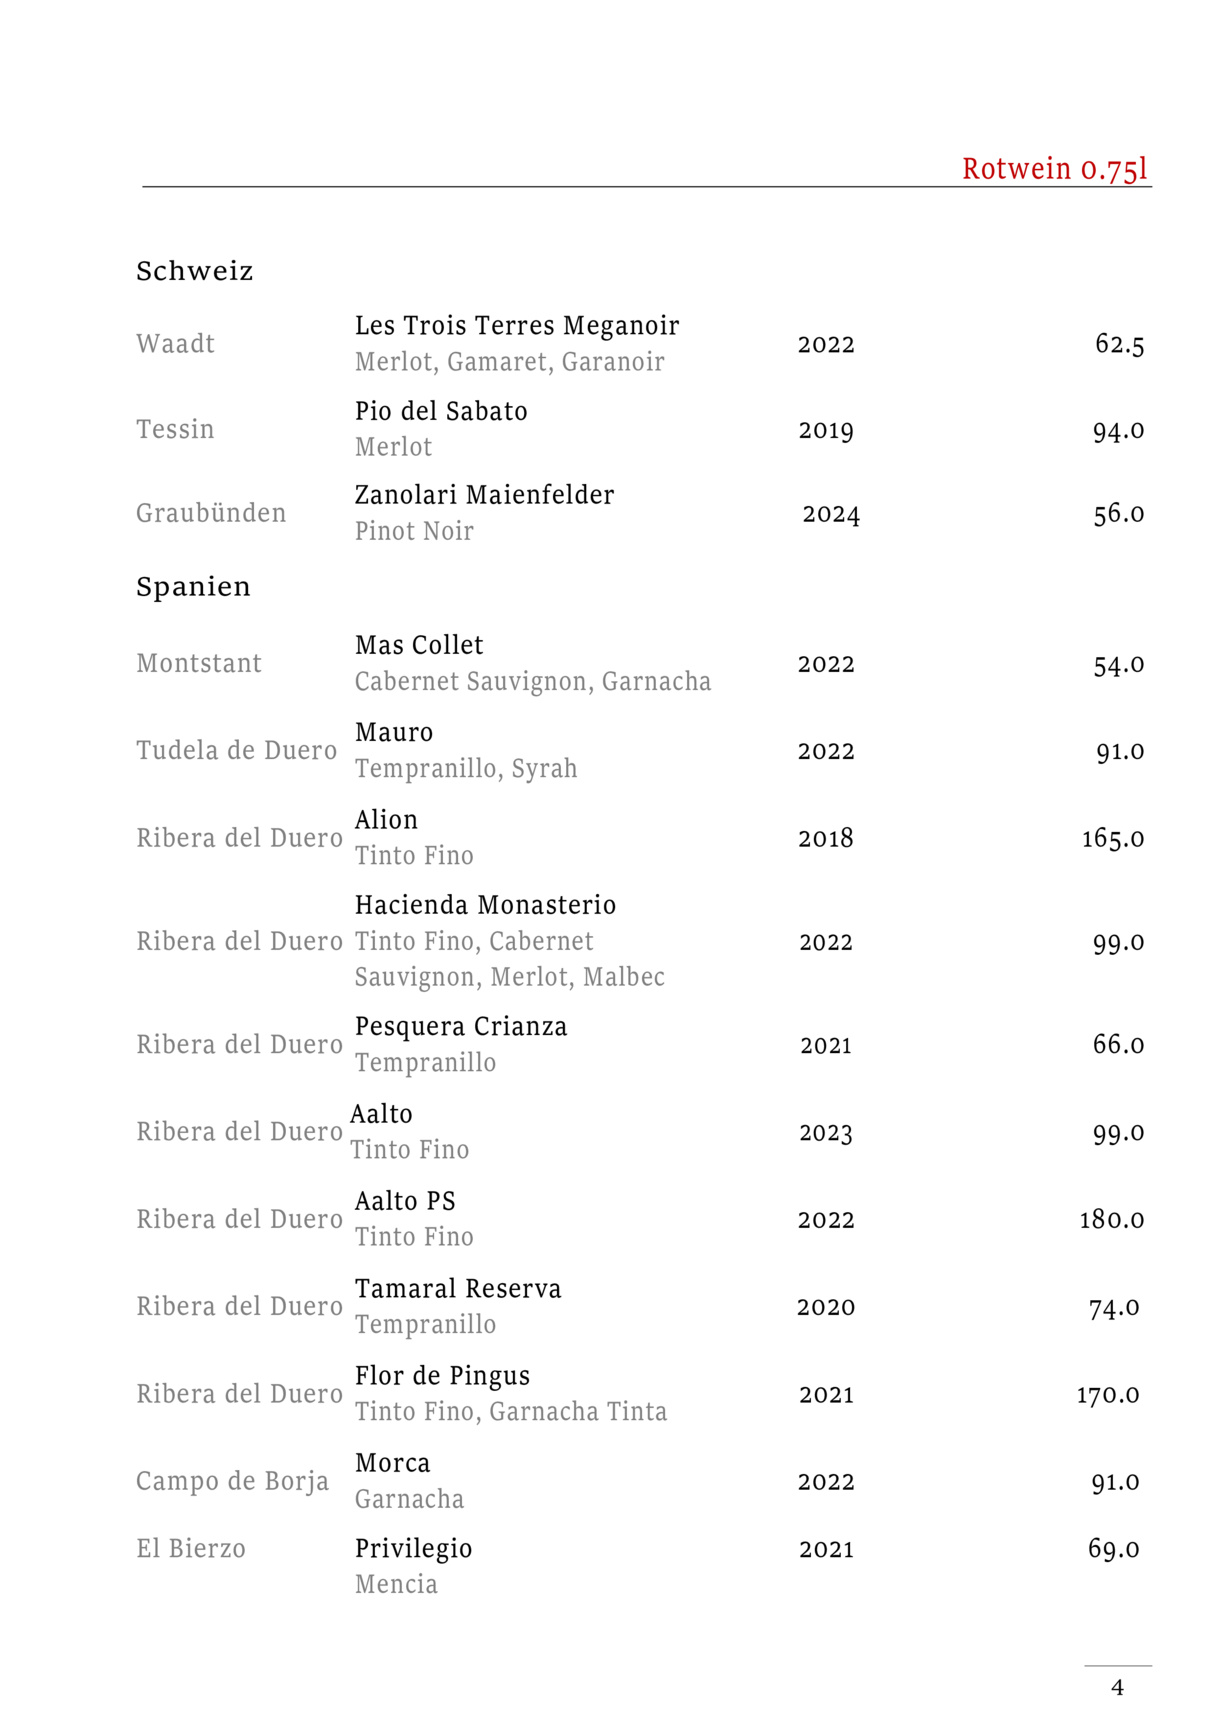Select the price 165.0 for Alion
The image size is (1222, 1728).
[x=1112, y=838]
